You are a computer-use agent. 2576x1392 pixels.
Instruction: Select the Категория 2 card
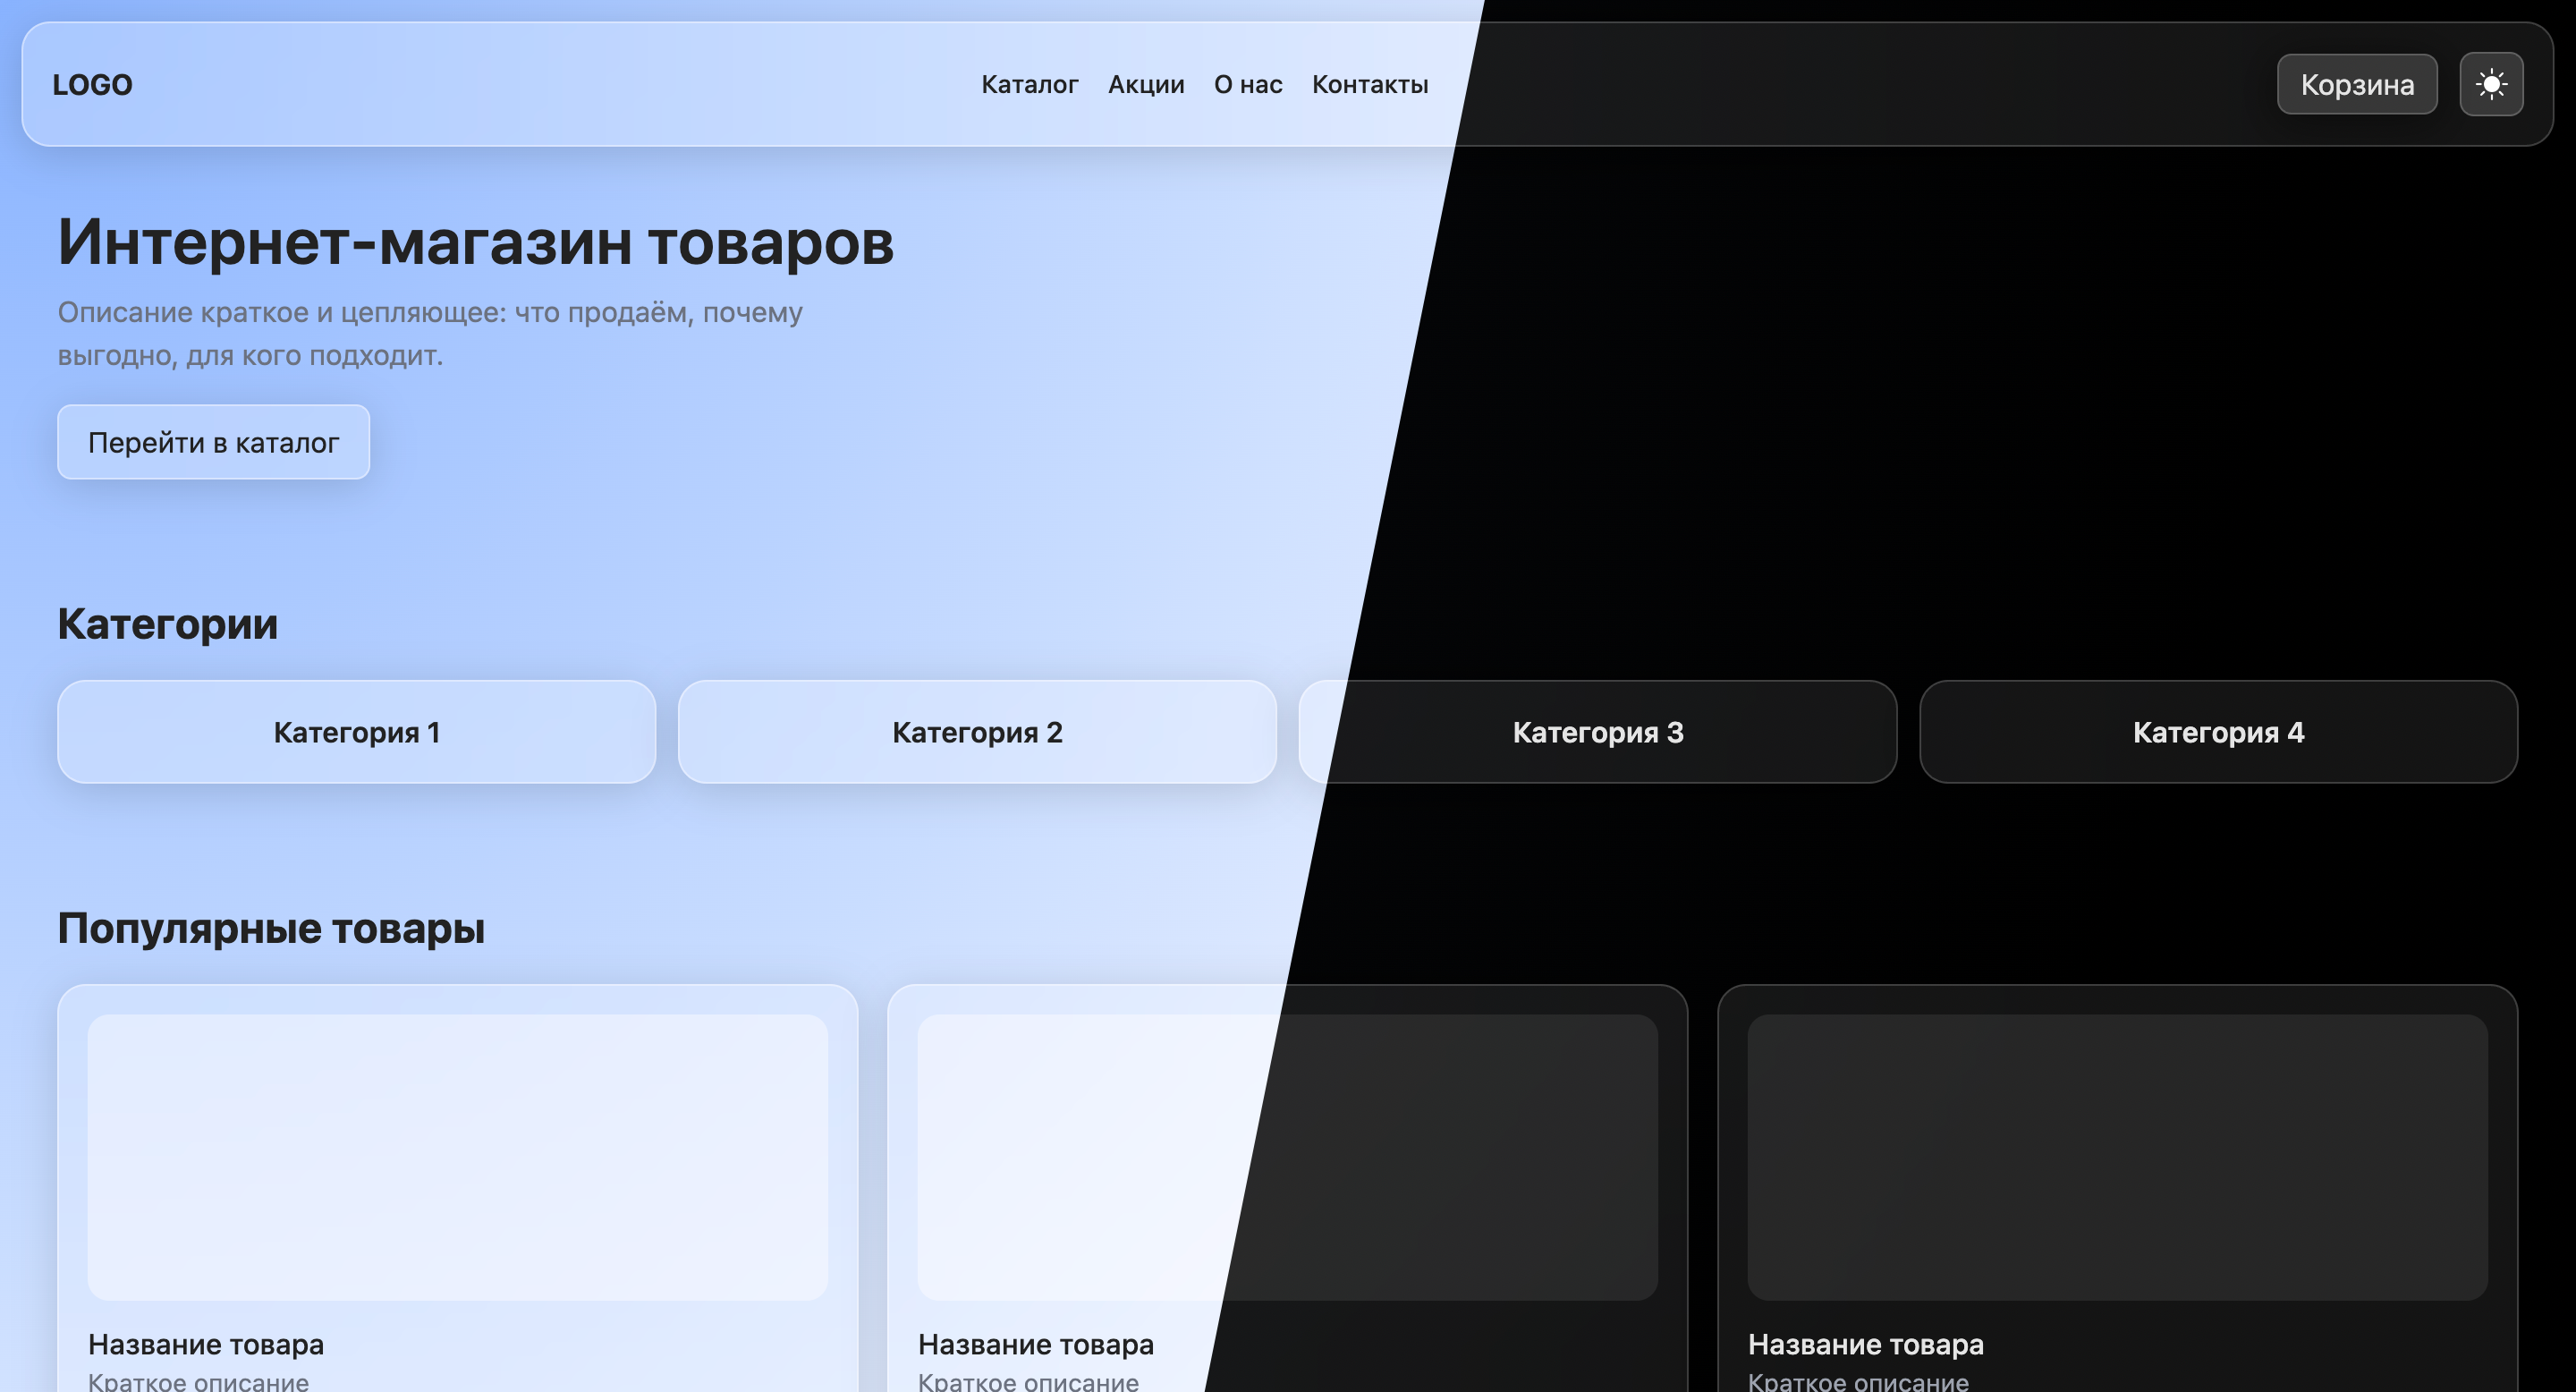(x=976, y=732)
